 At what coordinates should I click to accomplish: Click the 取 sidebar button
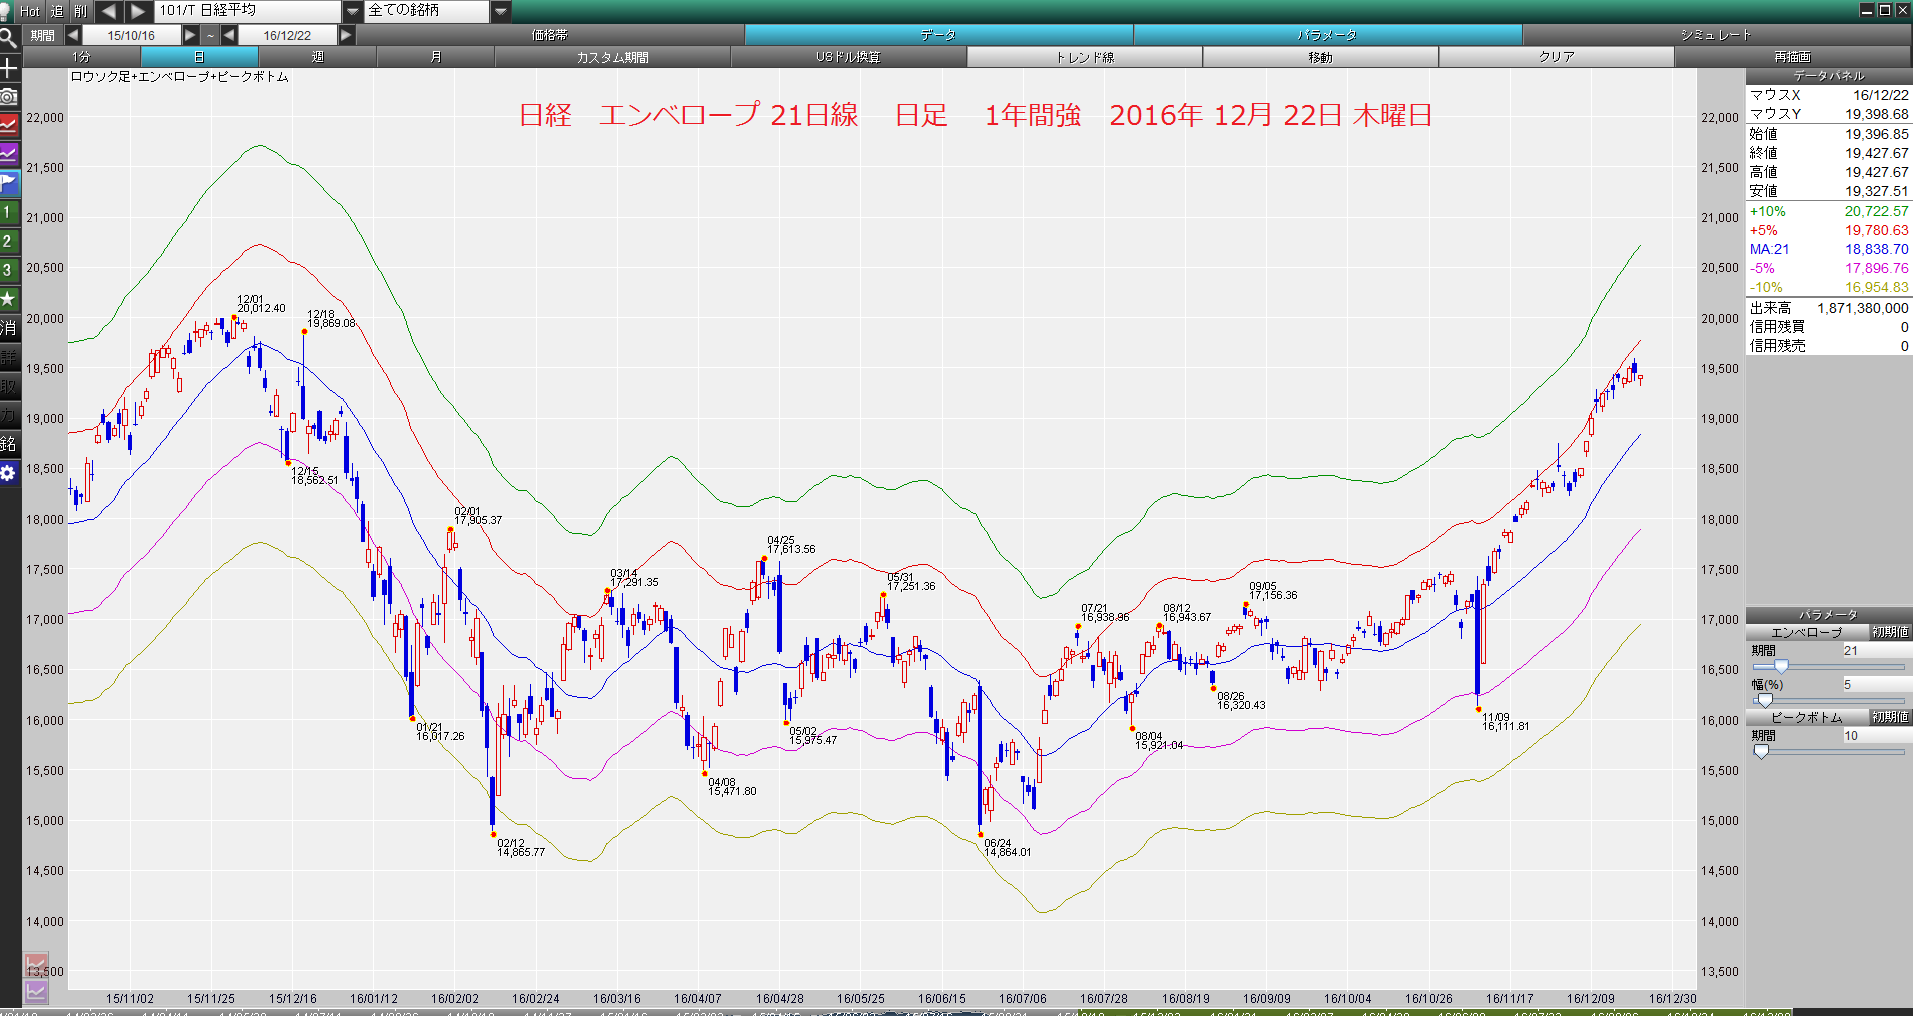tap(9, 386)
